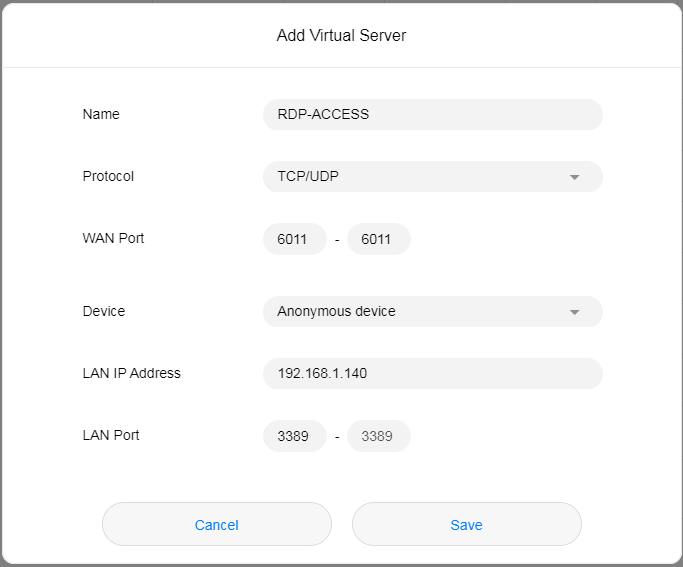
Task: Click the Device label text
Action: [x=104, y=311]
